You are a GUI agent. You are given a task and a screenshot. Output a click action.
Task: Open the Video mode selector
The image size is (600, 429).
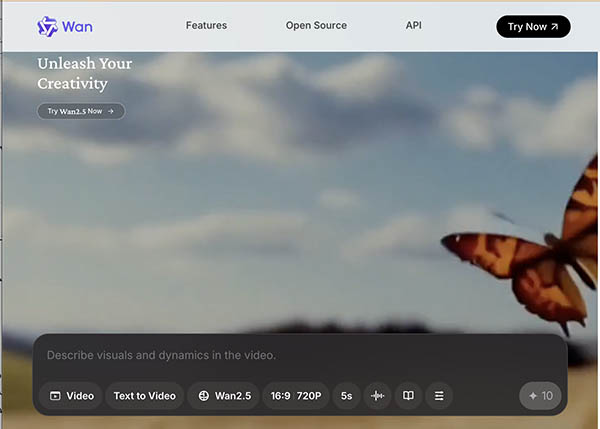71,396
